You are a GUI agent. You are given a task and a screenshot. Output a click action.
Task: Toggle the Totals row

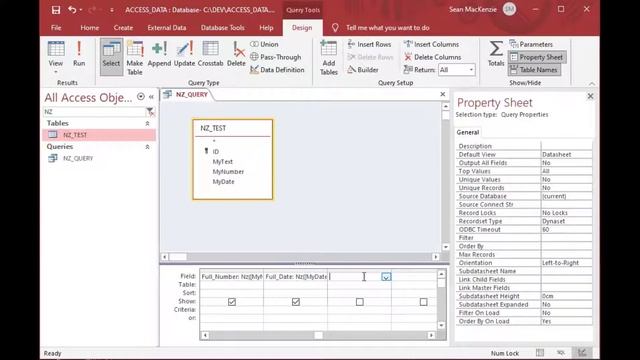(496, 54)
